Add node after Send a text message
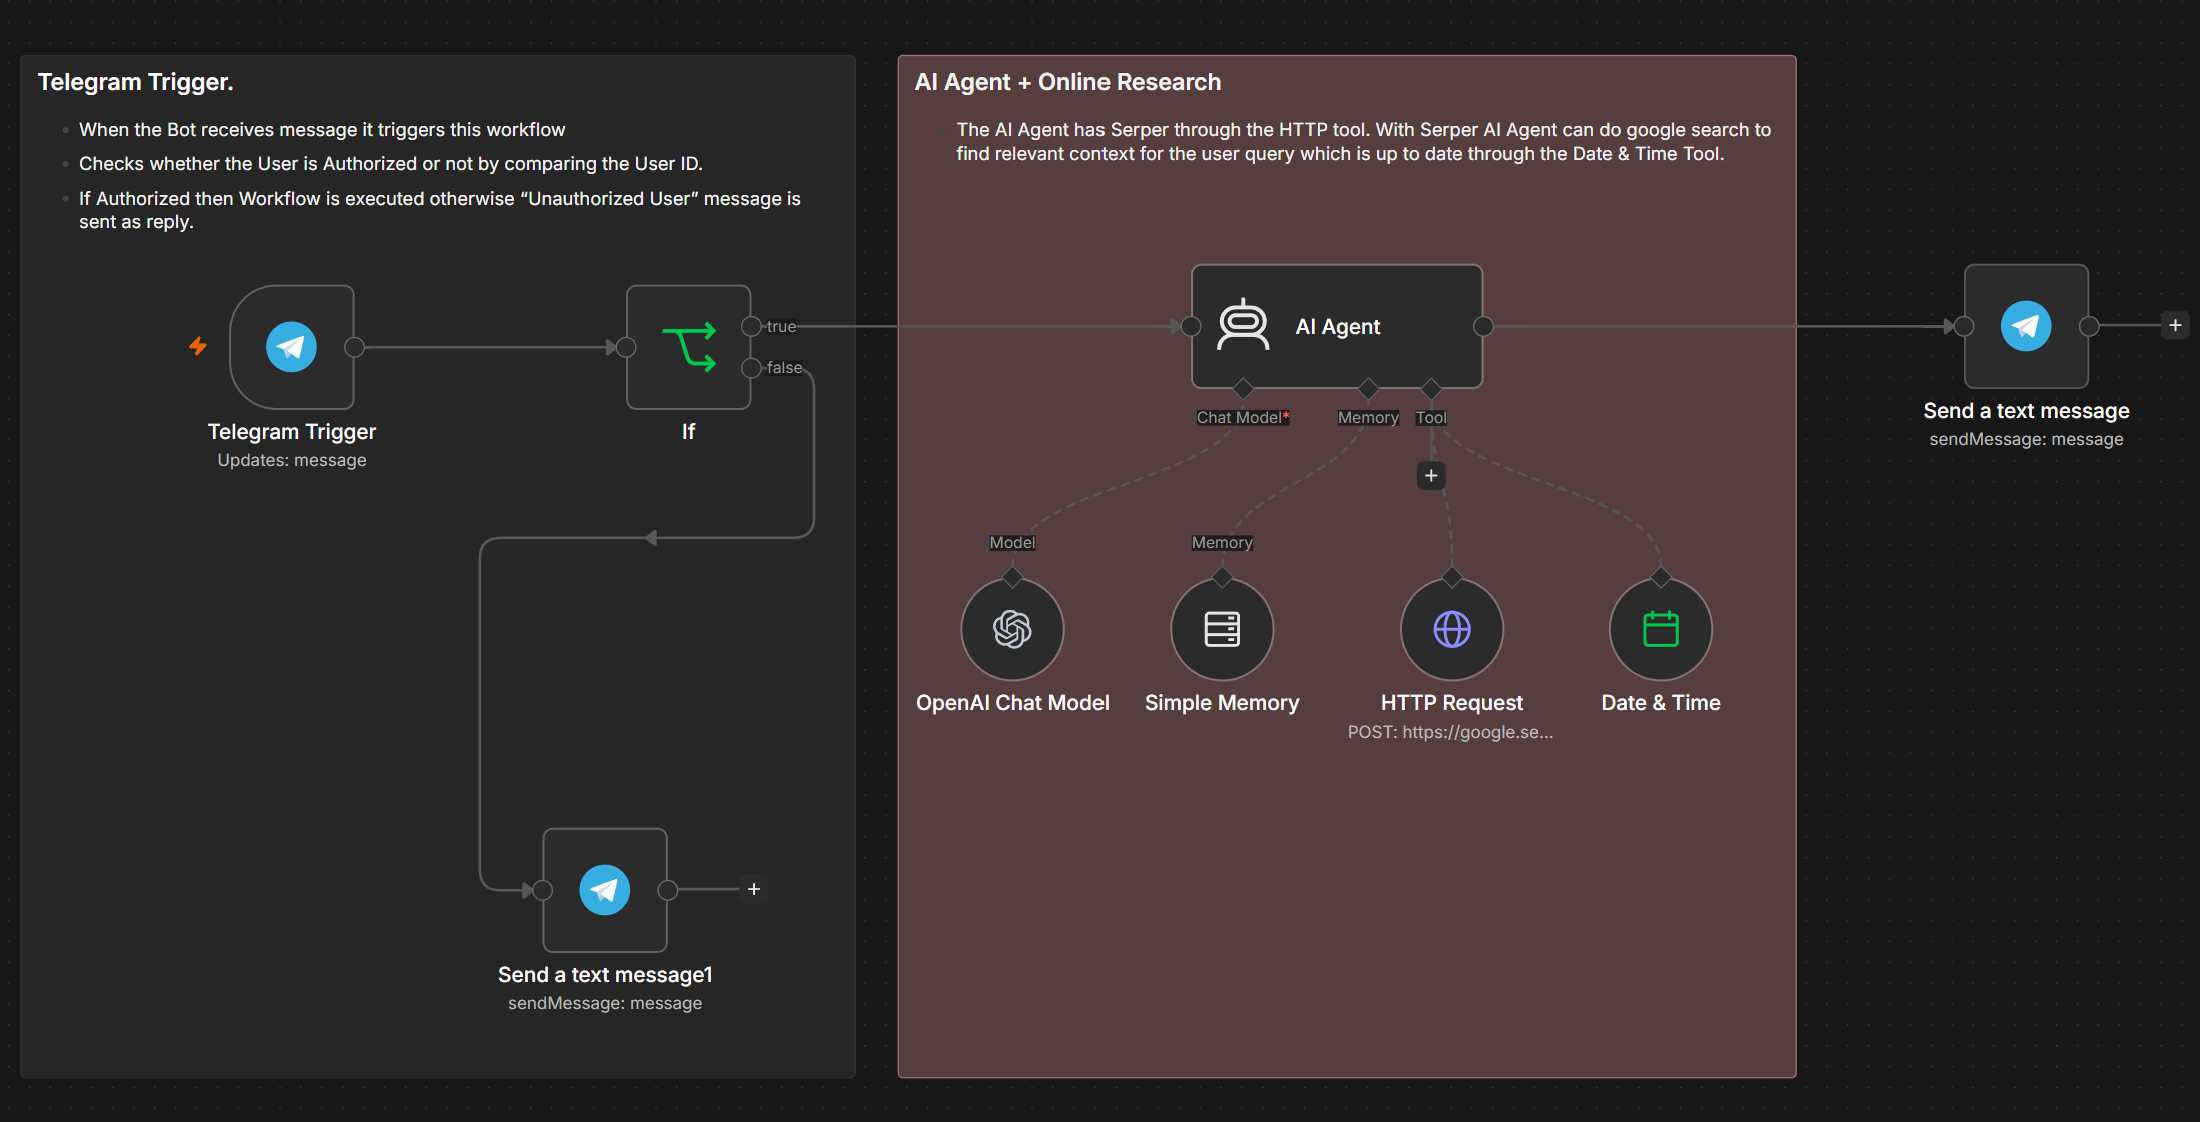This screenshot has width=2200, height=1122. coord(2175,325)
